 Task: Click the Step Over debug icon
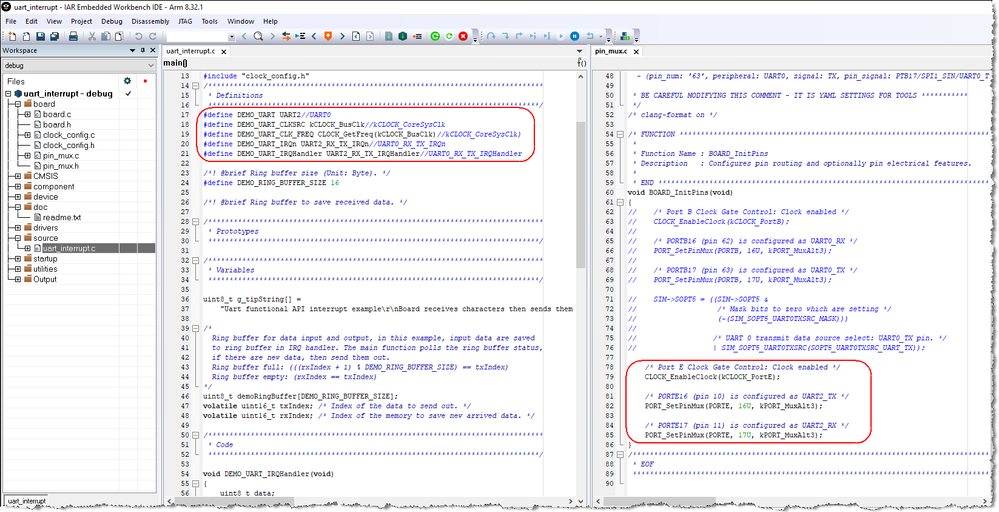(491, 36)
